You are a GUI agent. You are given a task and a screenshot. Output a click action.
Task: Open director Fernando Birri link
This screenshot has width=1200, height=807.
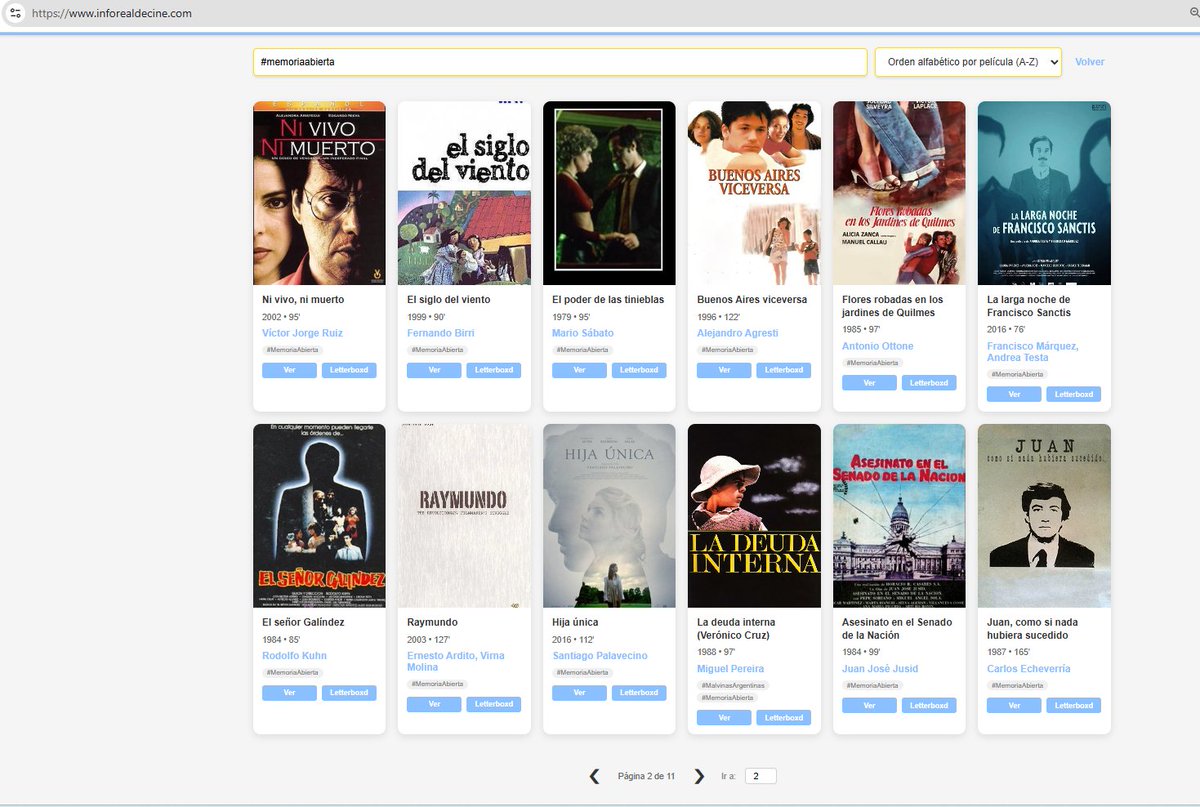tap(441, 333)
